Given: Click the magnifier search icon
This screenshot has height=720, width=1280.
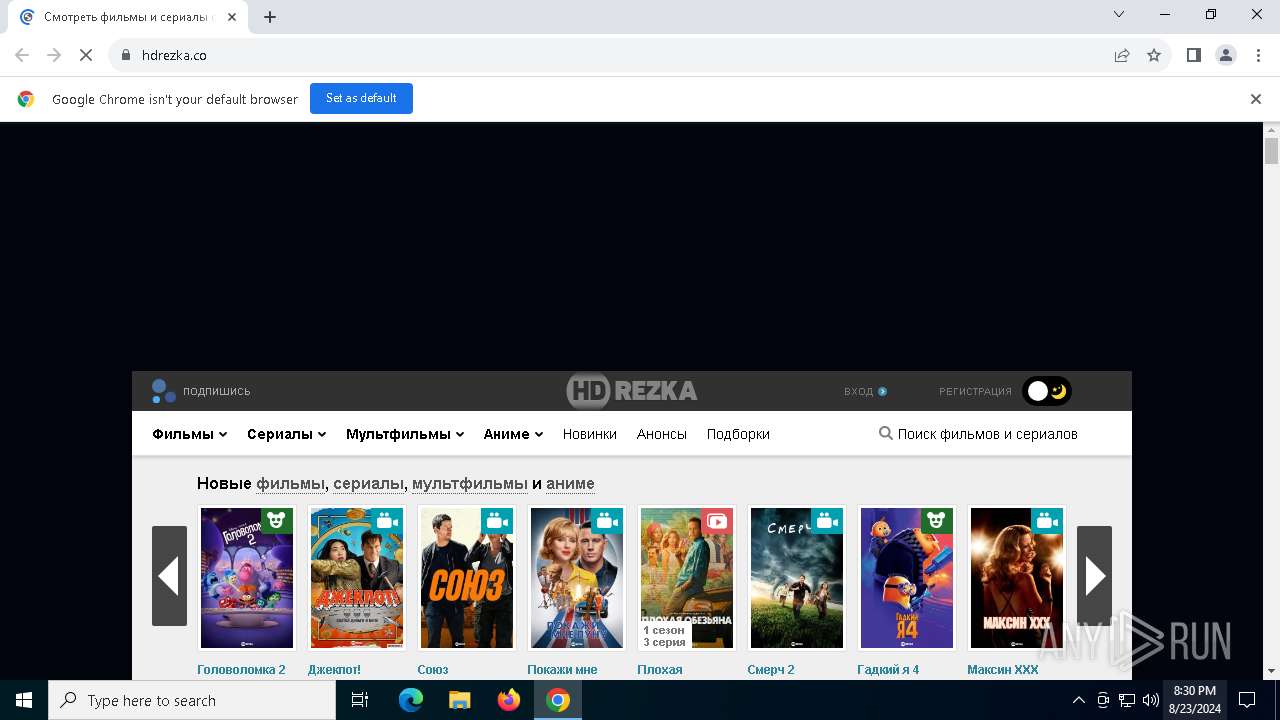Looking at the screenshot, I should (885, 433).
